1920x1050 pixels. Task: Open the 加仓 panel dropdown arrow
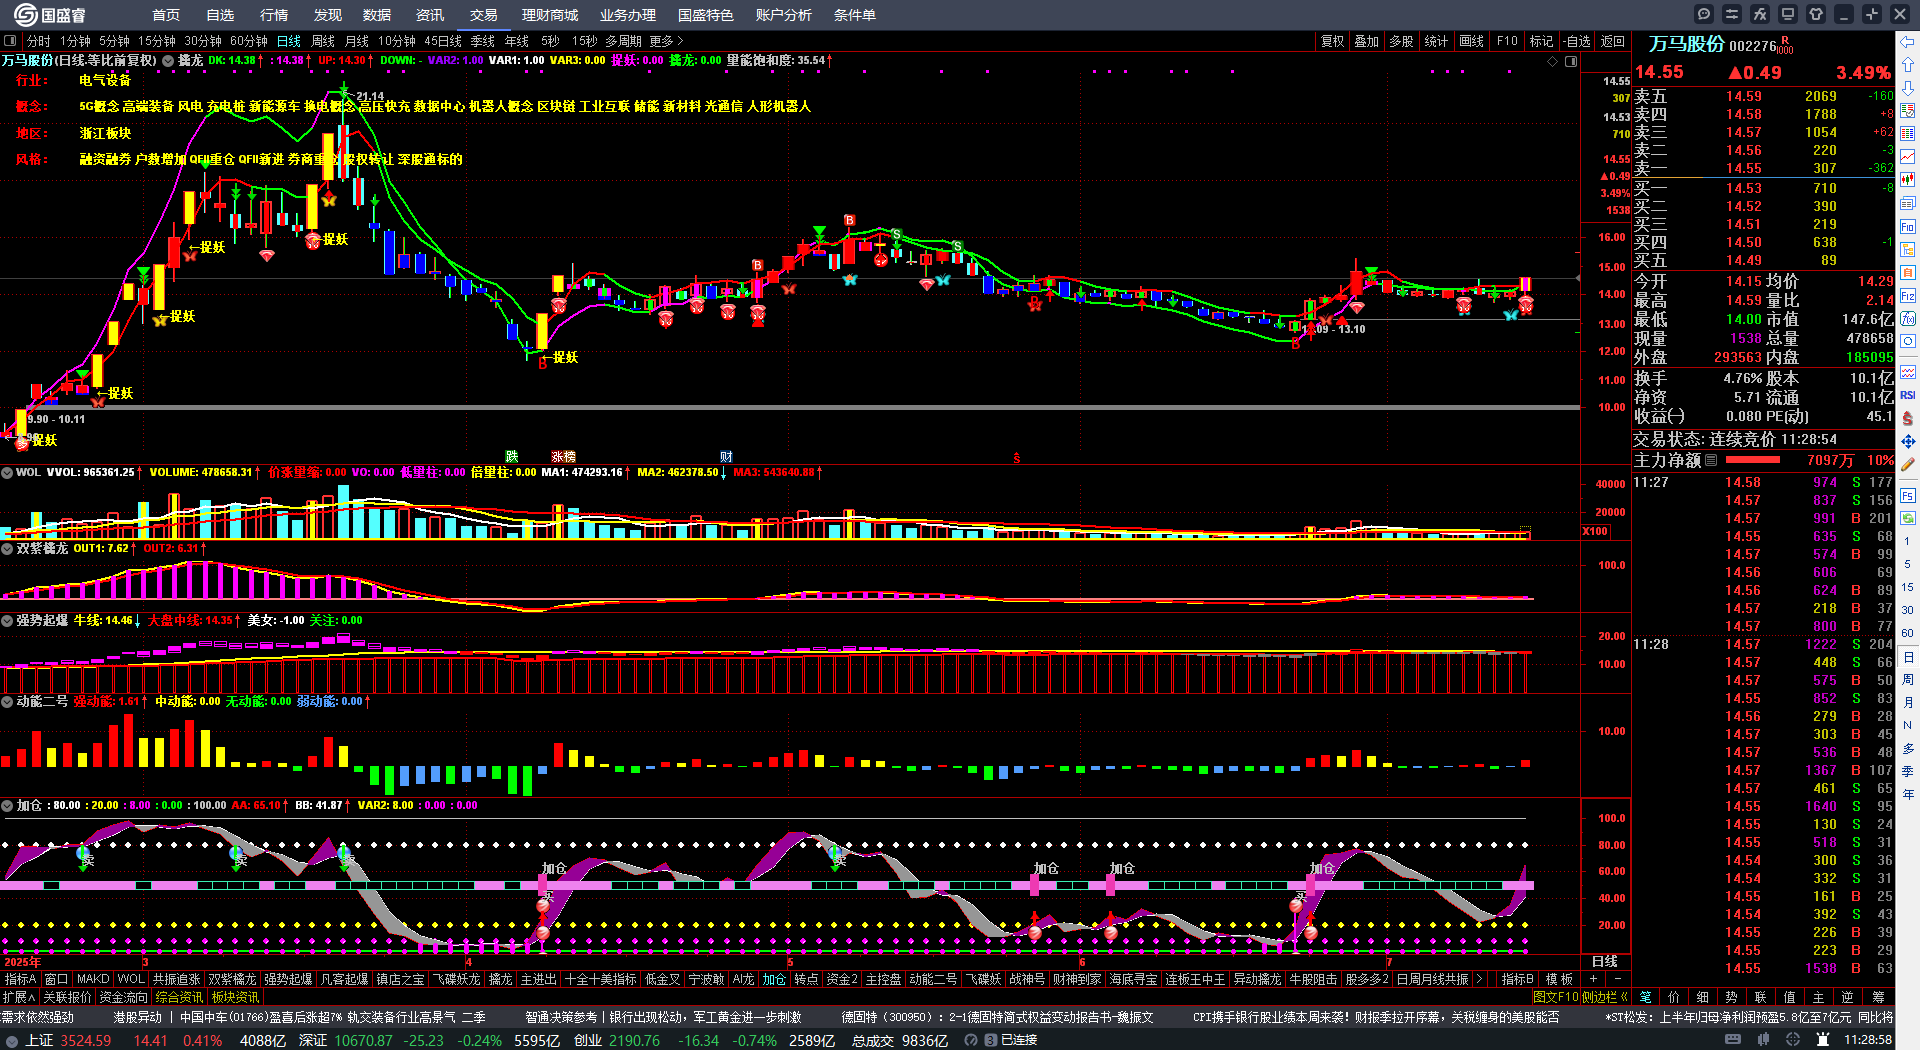[7, 805]
